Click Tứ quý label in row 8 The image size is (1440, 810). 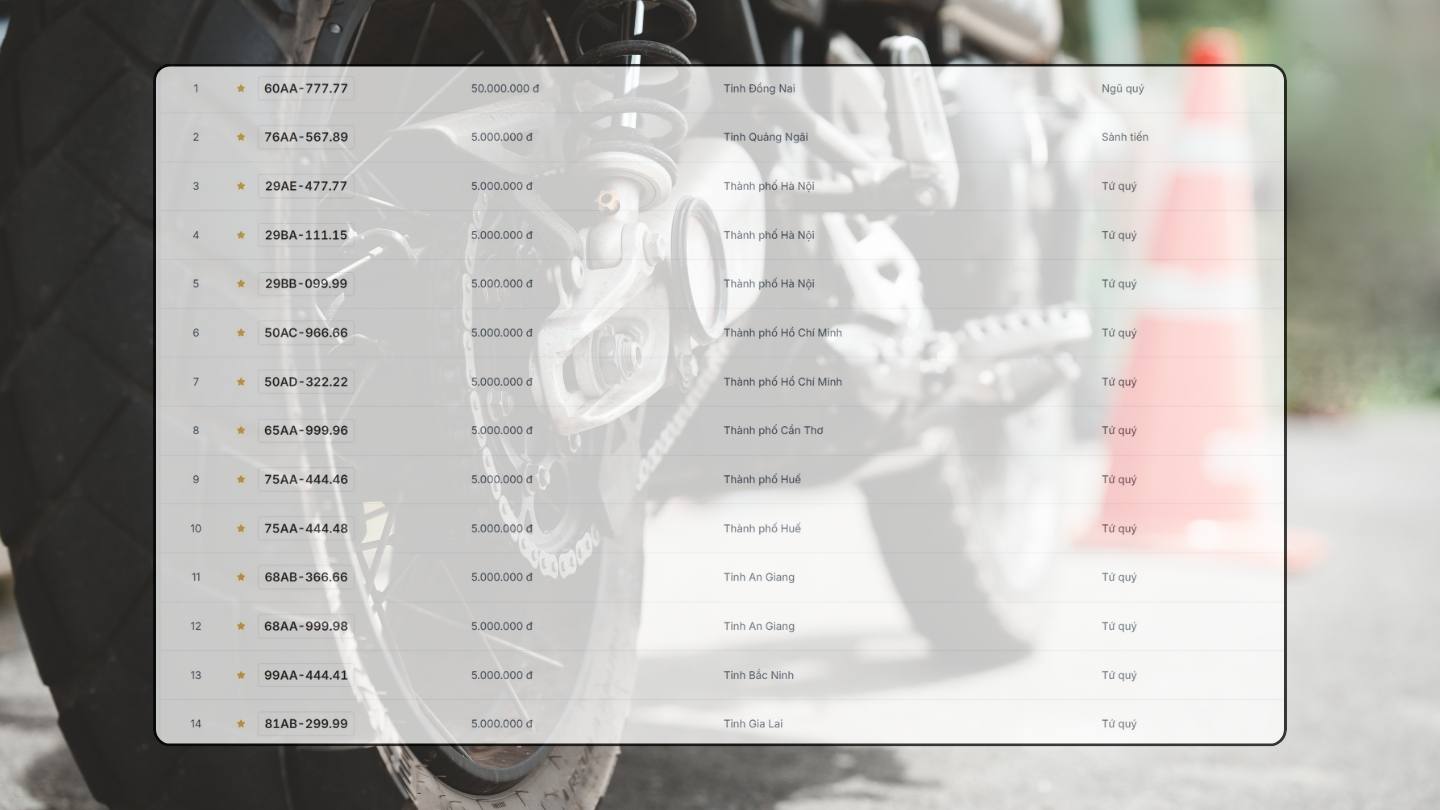tap(1120, 431)
